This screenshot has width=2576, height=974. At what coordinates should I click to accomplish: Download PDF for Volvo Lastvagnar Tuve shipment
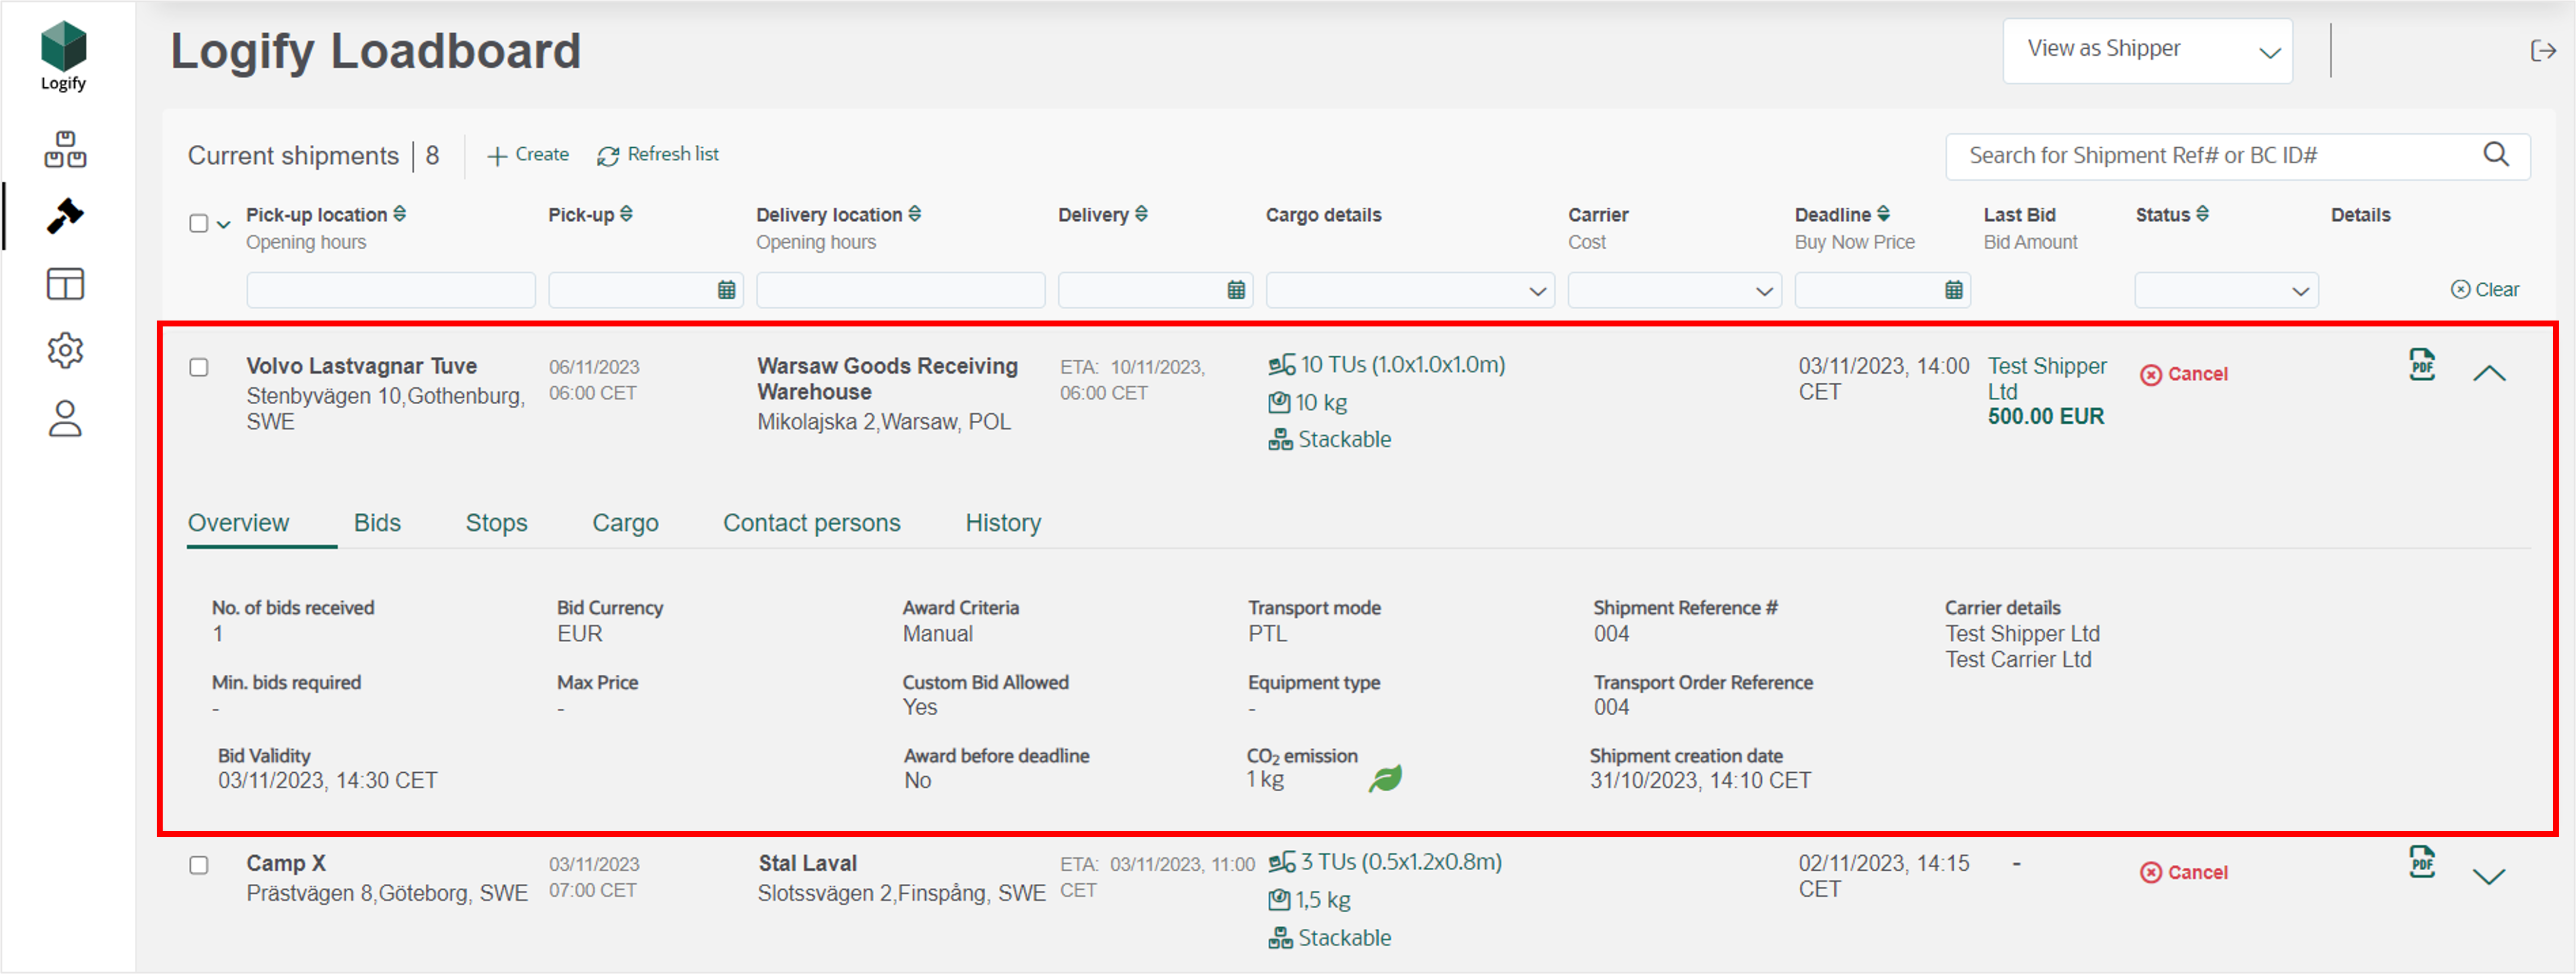tap(2421, 365)
